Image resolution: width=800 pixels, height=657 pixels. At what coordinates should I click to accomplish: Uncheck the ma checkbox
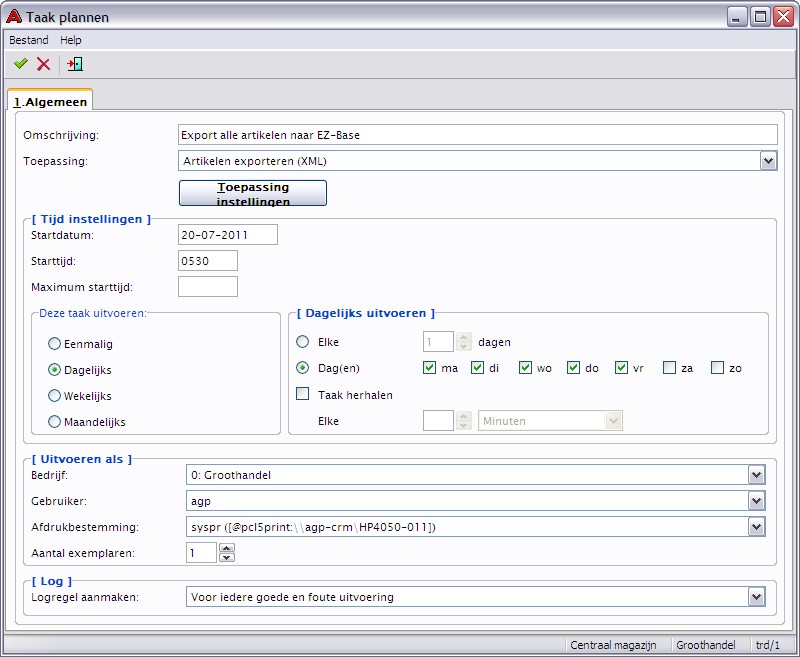tap(430, 368)
